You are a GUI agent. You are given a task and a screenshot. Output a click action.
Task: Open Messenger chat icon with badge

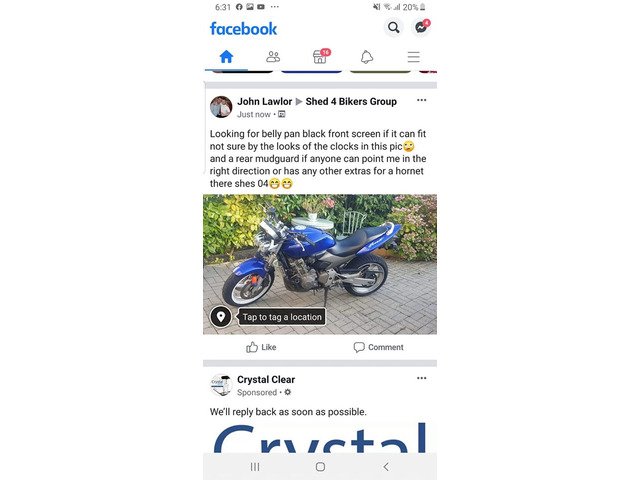tap(421, 28)
